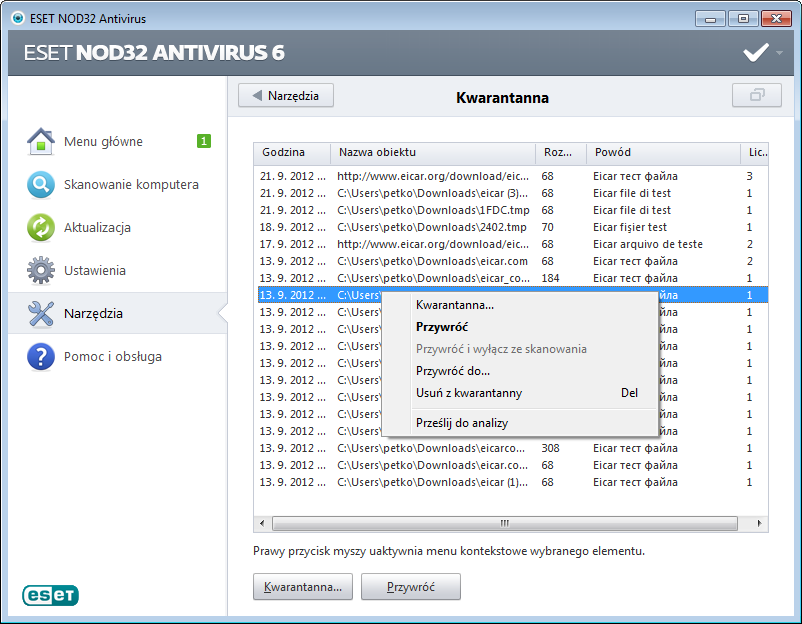
Task: Select row with size 184
Action: [511, 278]
